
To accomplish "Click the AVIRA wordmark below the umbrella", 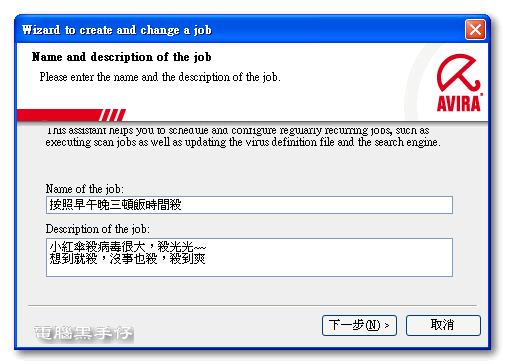I will [x=459, y=103].
